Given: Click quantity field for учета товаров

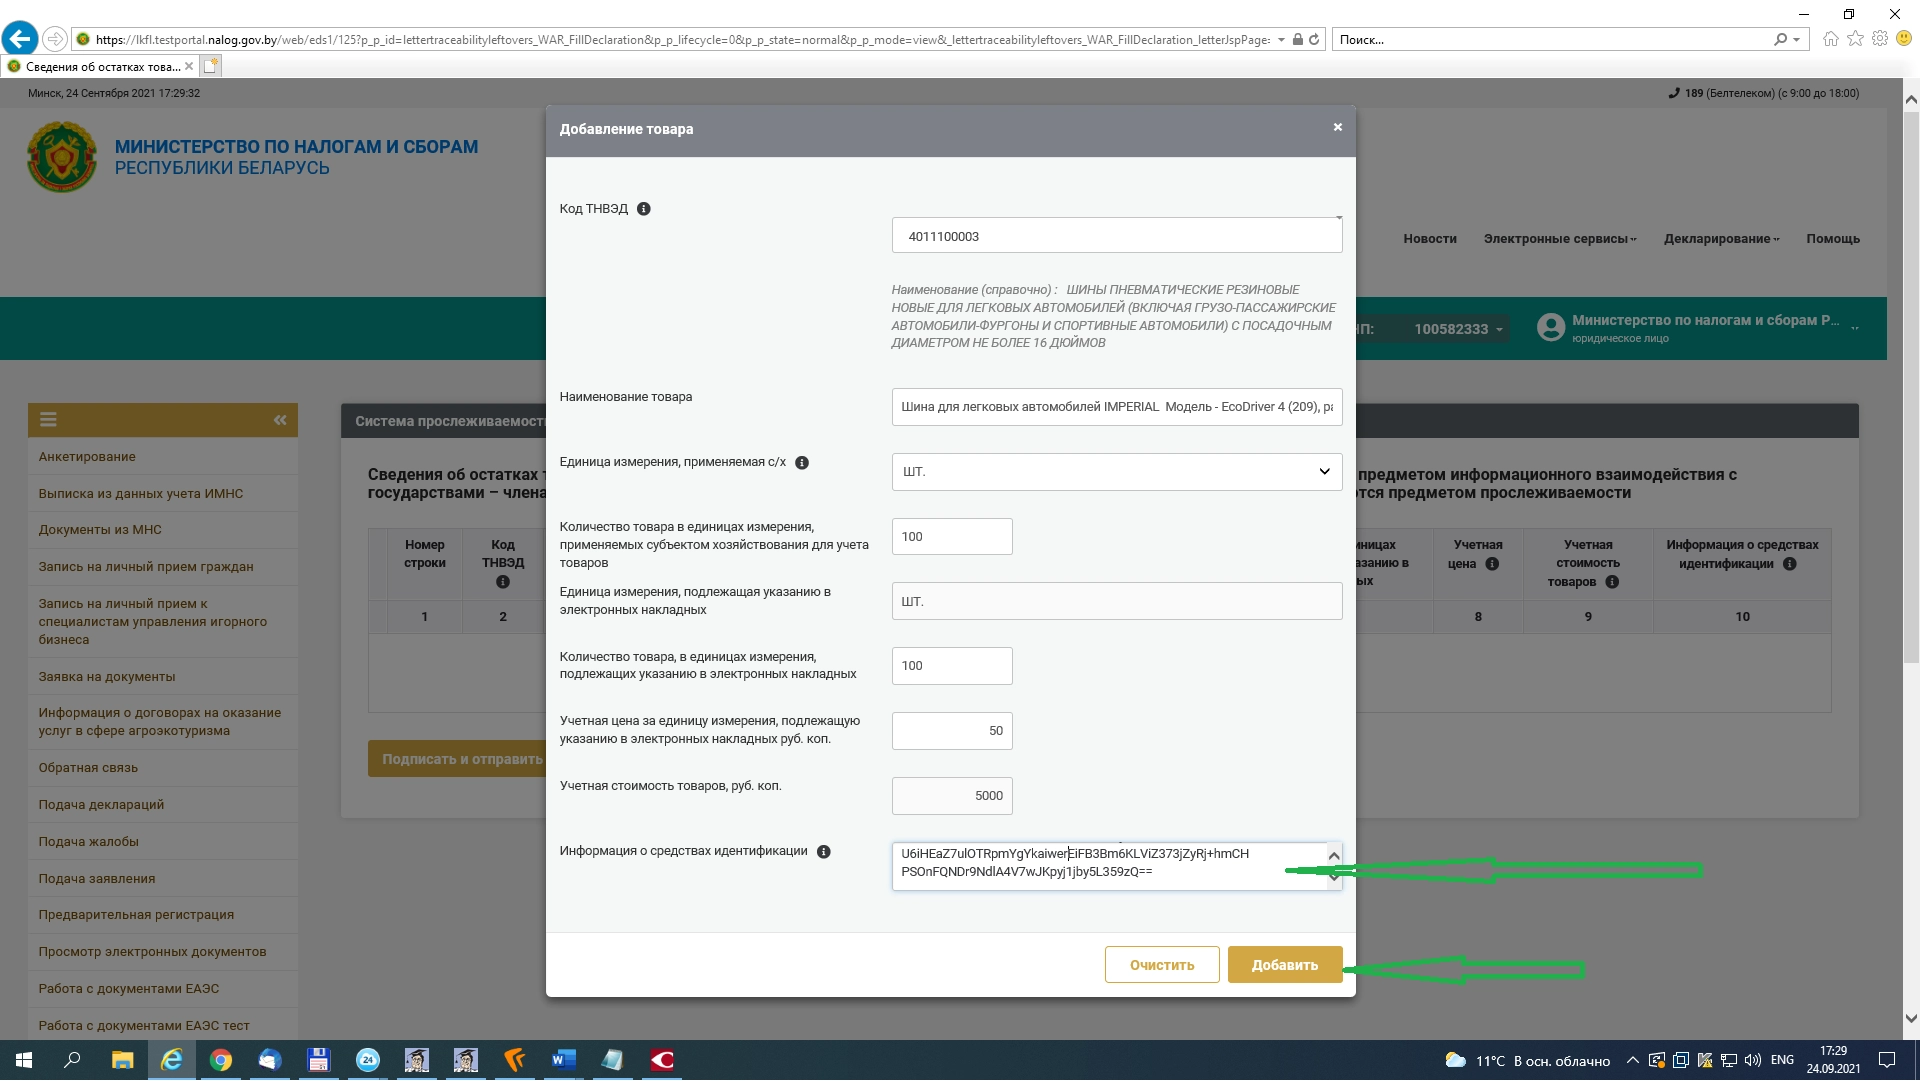Looking at the screenshot, I should tap(952, 537).
